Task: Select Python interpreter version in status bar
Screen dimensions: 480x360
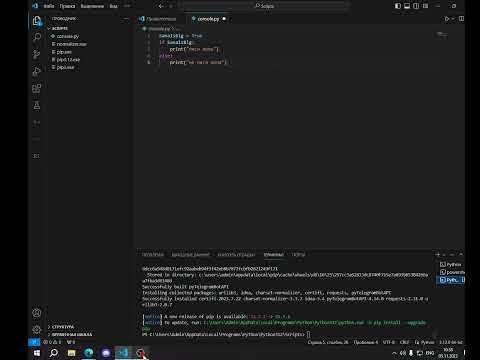Action: click(451, 342)
